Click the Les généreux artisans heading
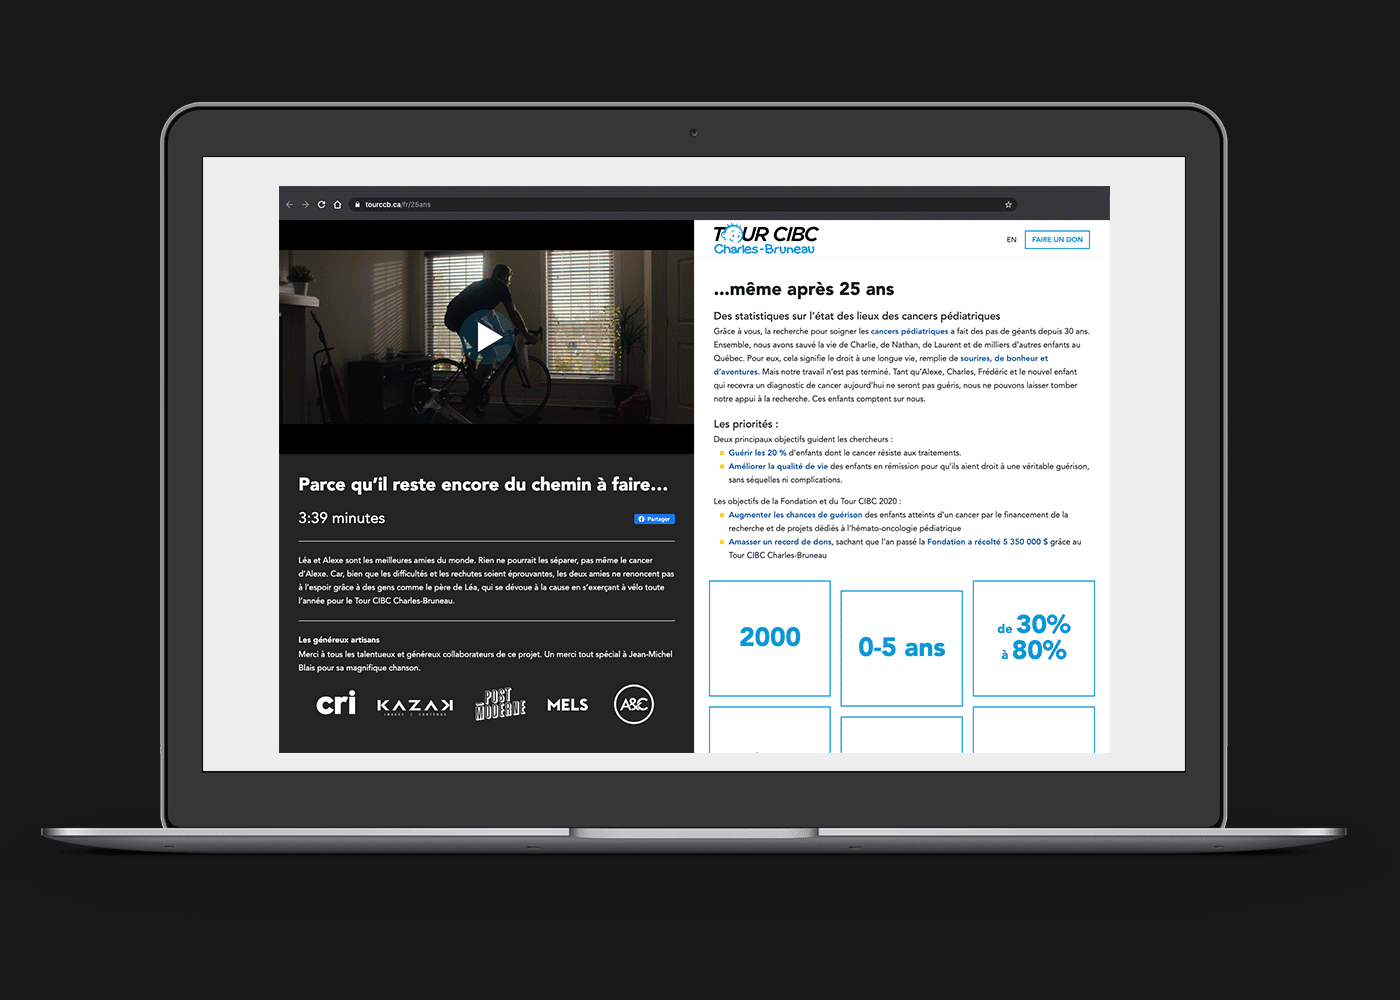 click(x=339, y=640)
